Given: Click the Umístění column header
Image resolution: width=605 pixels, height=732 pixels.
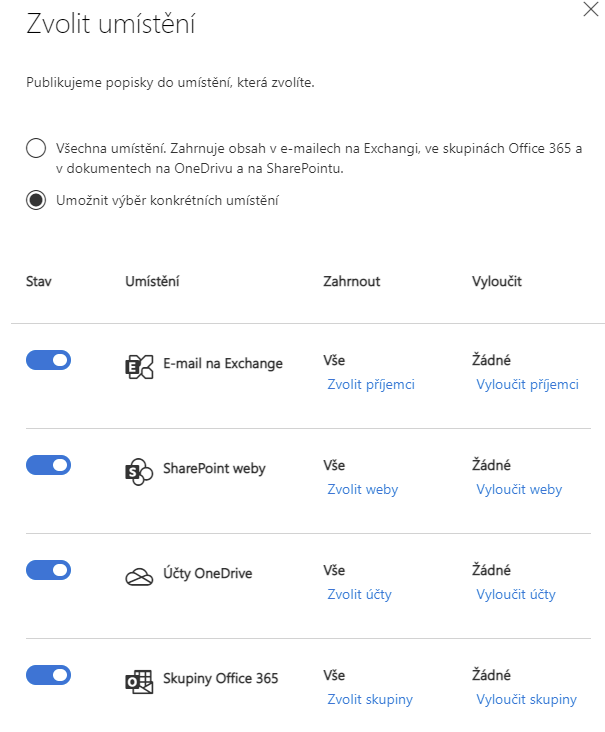Looking at the screenshot, I should tap(152, 282).
